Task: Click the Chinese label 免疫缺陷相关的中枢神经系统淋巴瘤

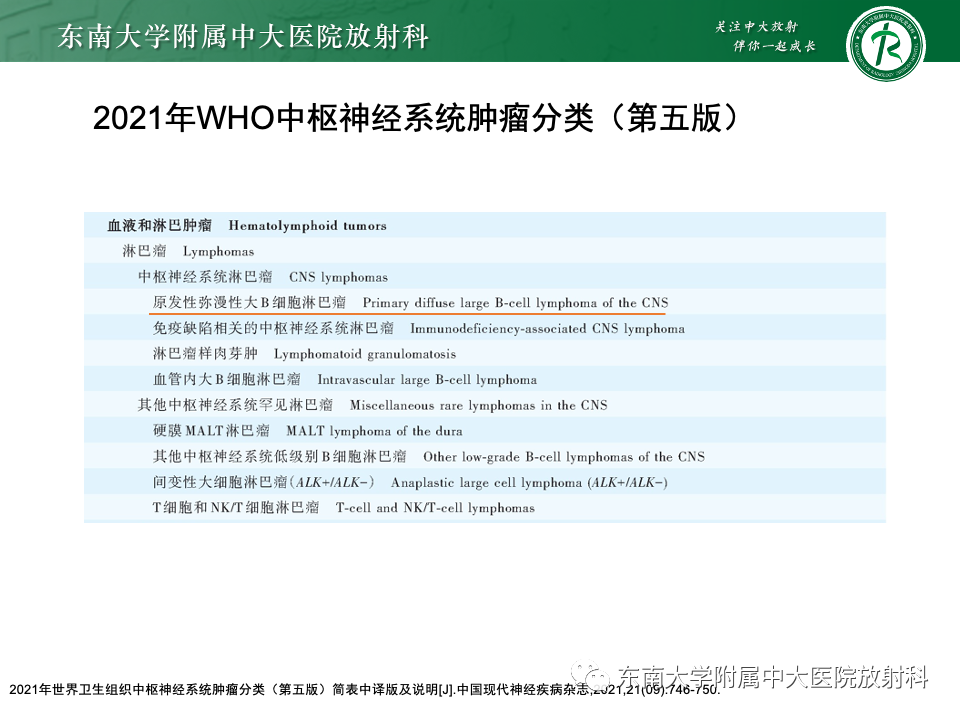Action: click(273, 328)
